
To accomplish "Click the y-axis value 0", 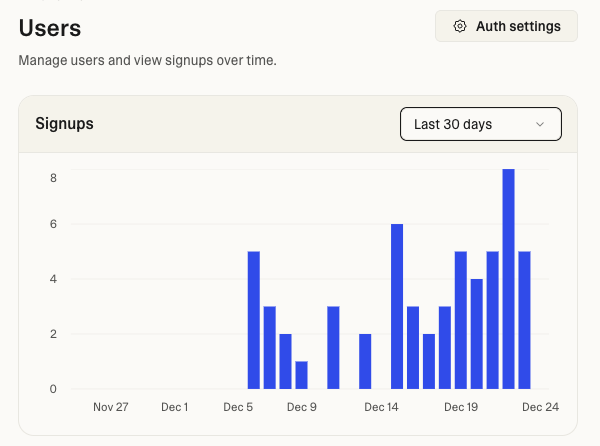I will (53, 389).
